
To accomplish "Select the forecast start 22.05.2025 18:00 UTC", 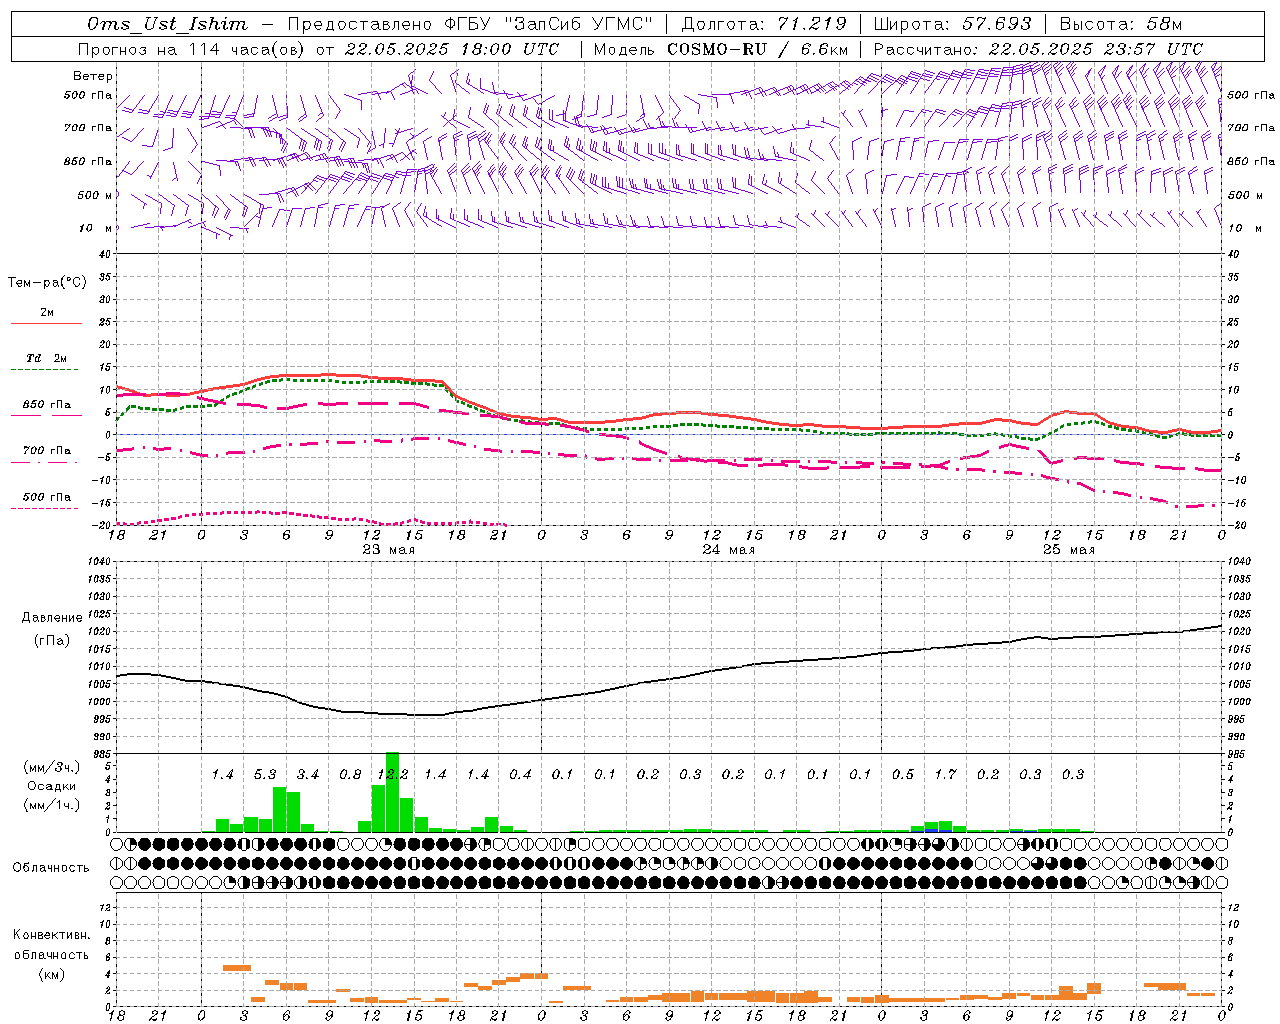I will [452, 49].
